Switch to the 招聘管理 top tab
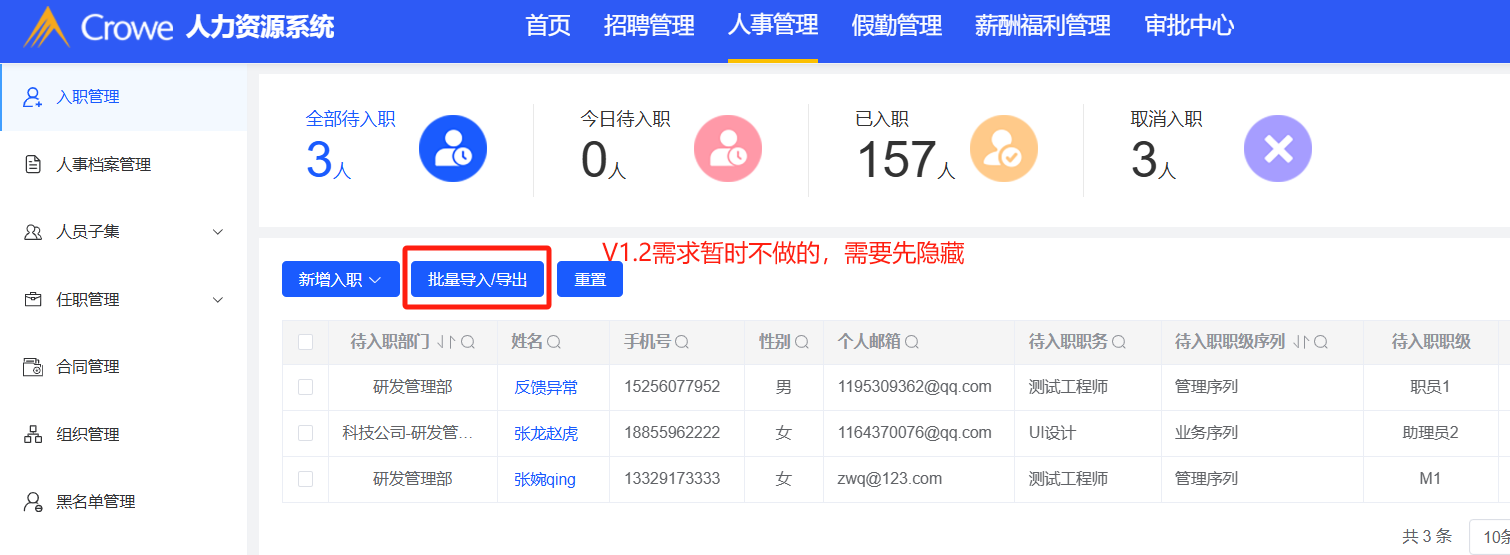Screen dimensions: 1510x555 point(649,26)
